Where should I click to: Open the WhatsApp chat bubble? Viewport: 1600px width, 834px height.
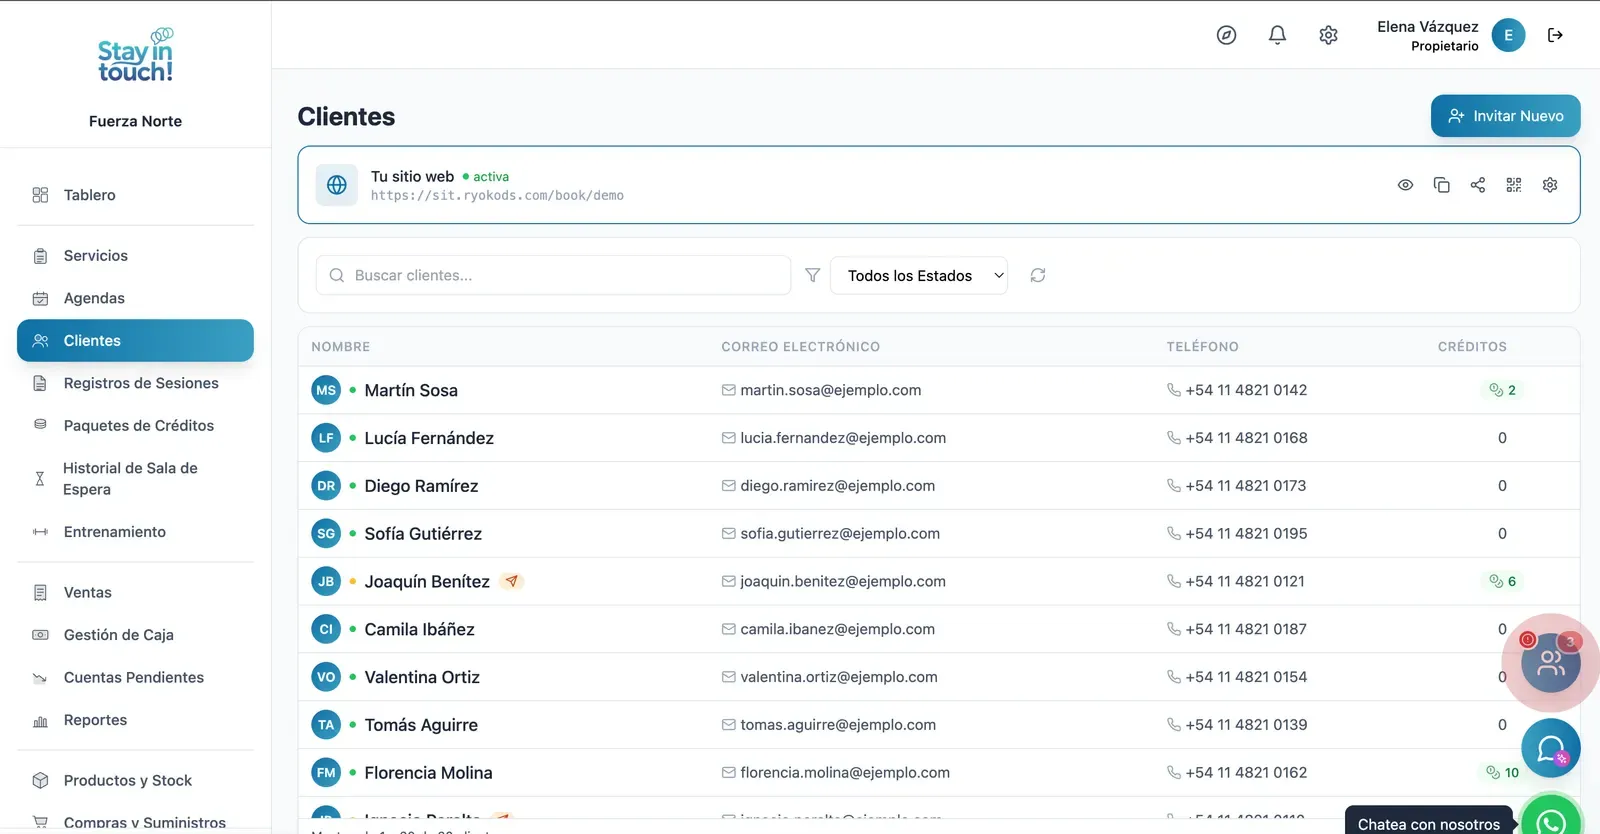point(1551,819)
